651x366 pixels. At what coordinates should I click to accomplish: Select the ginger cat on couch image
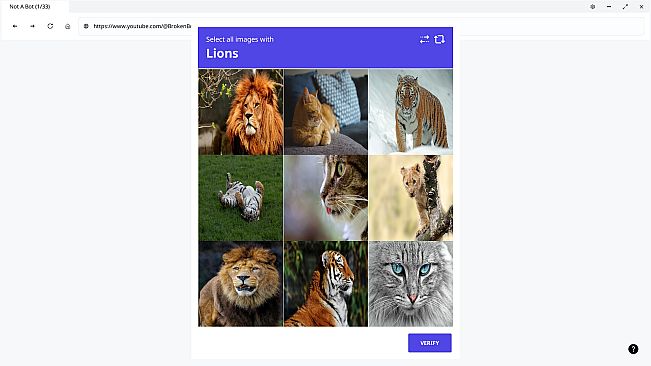326,112
